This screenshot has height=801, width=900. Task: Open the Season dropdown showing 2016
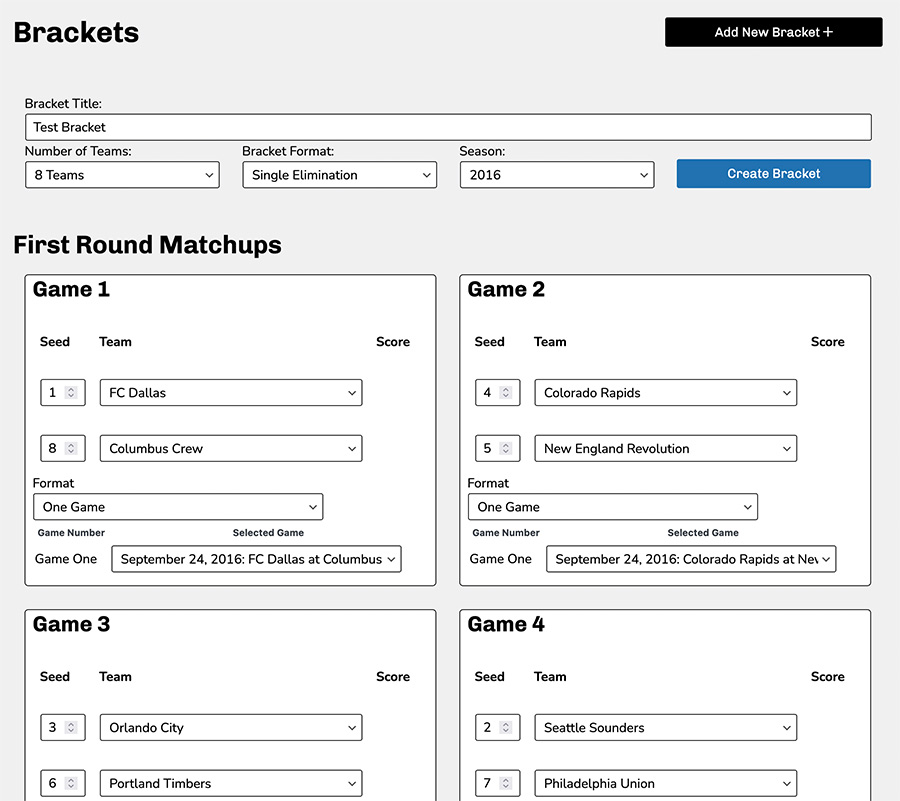(557, 175)
